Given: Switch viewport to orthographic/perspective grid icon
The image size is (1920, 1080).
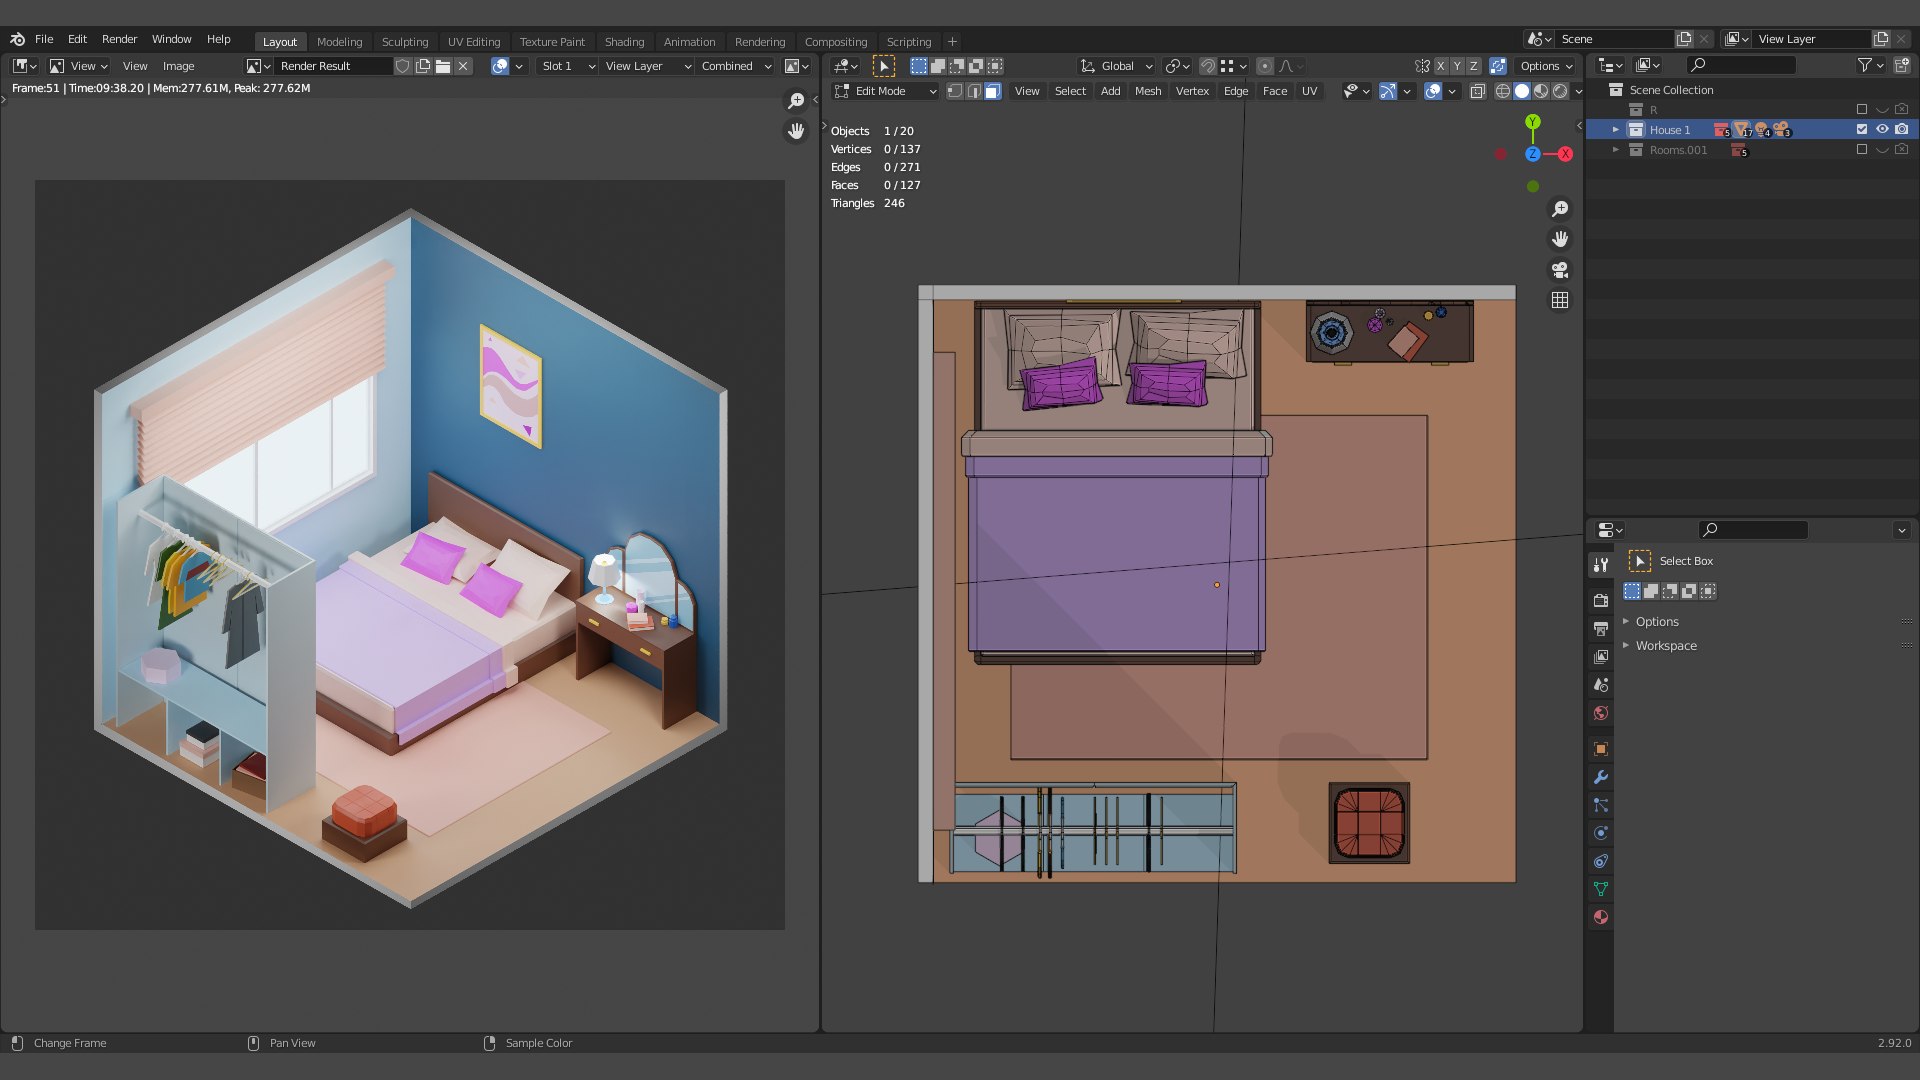Looking at the screenshot, I should pyautogui.click(x=1559, y=300).
